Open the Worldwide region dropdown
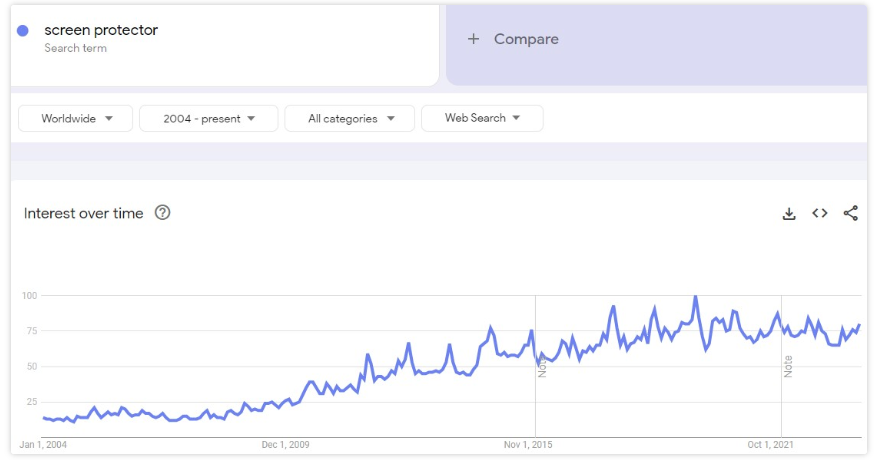The width and height of the screenshot is (876, 460). [75, 118]
